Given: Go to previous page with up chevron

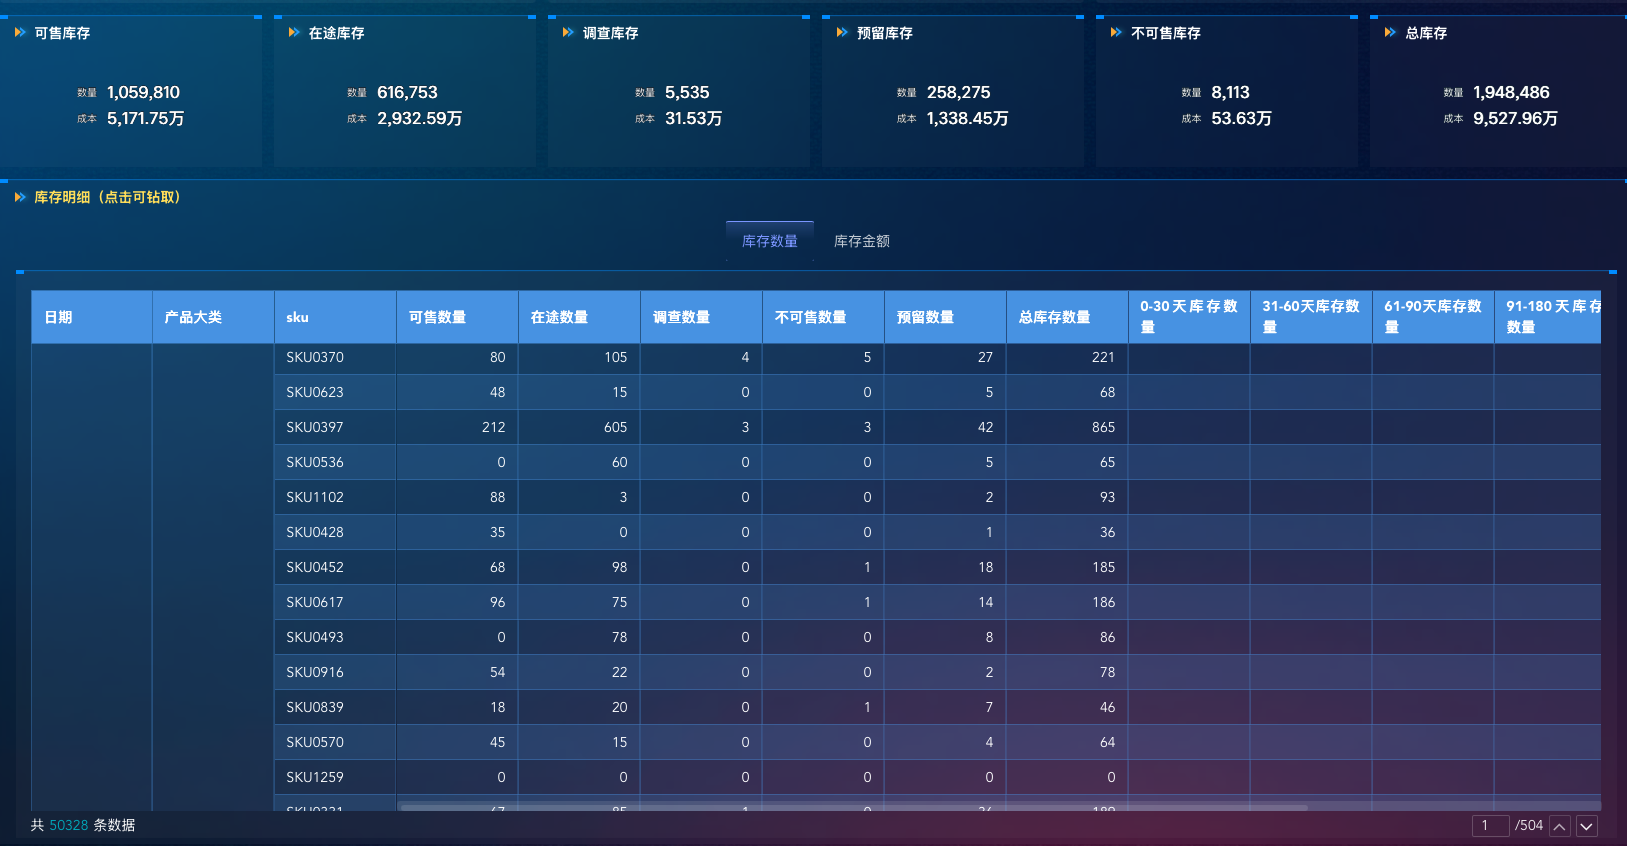Looking at the screenshot, I should click(x=1559, y=826).
